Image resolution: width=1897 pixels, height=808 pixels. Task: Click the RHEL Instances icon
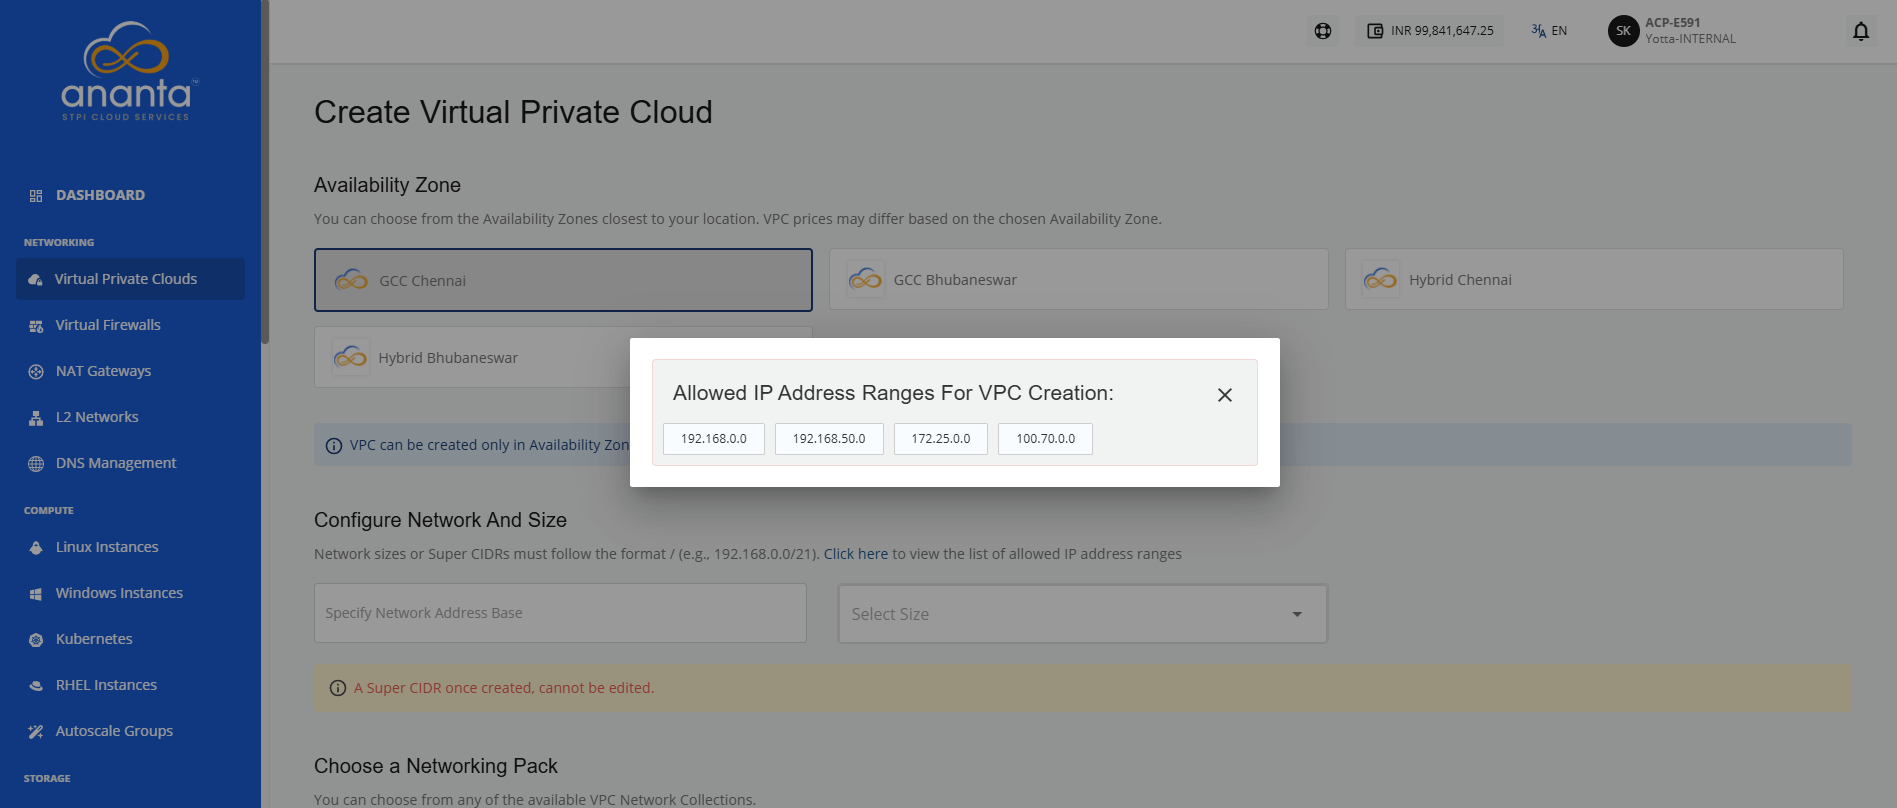36,686
